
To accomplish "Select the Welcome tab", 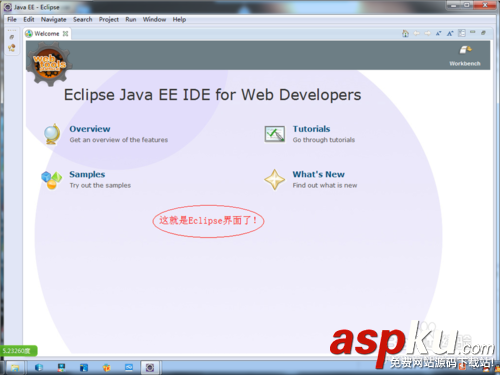I will click(x=47, y=34).
